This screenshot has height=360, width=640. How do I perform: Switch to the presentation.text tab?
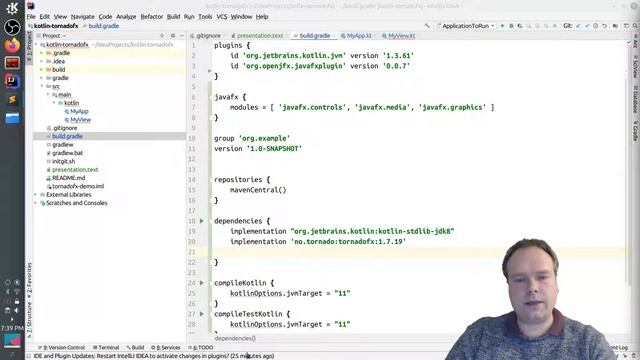259,36
